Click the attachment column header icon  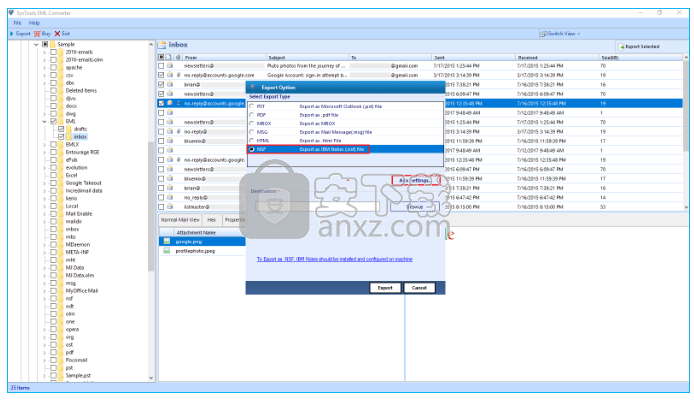[178, 58]
